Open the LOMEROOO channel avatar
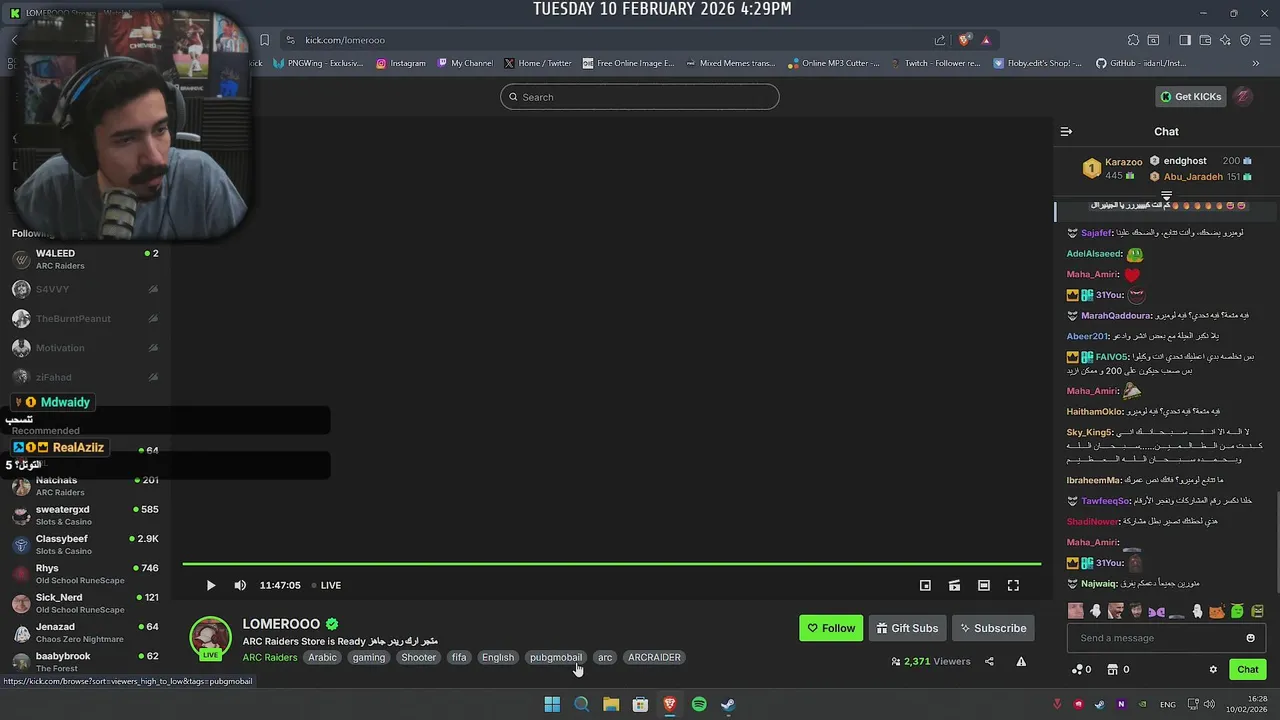Image resolution: width=1280 pixels, height=720 pixels. pyautogui.click(x=210, y=639)
